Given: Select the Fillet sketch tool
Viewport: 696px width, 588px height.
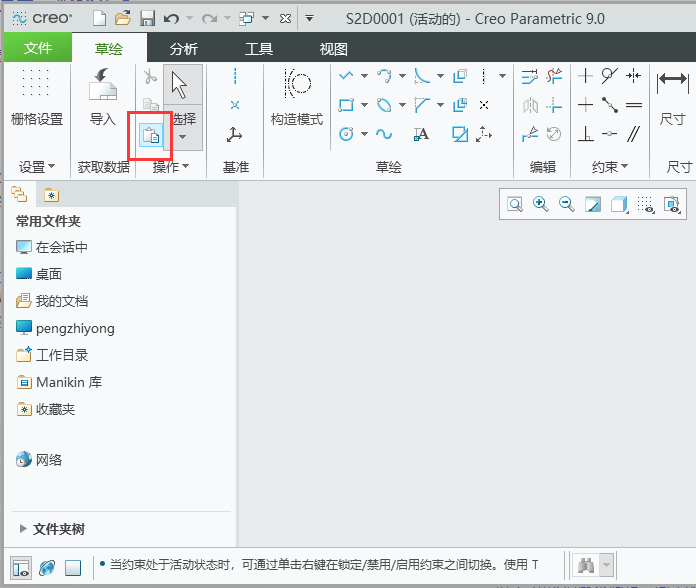Looking at the screenshot, I should [x=422, y=76].
